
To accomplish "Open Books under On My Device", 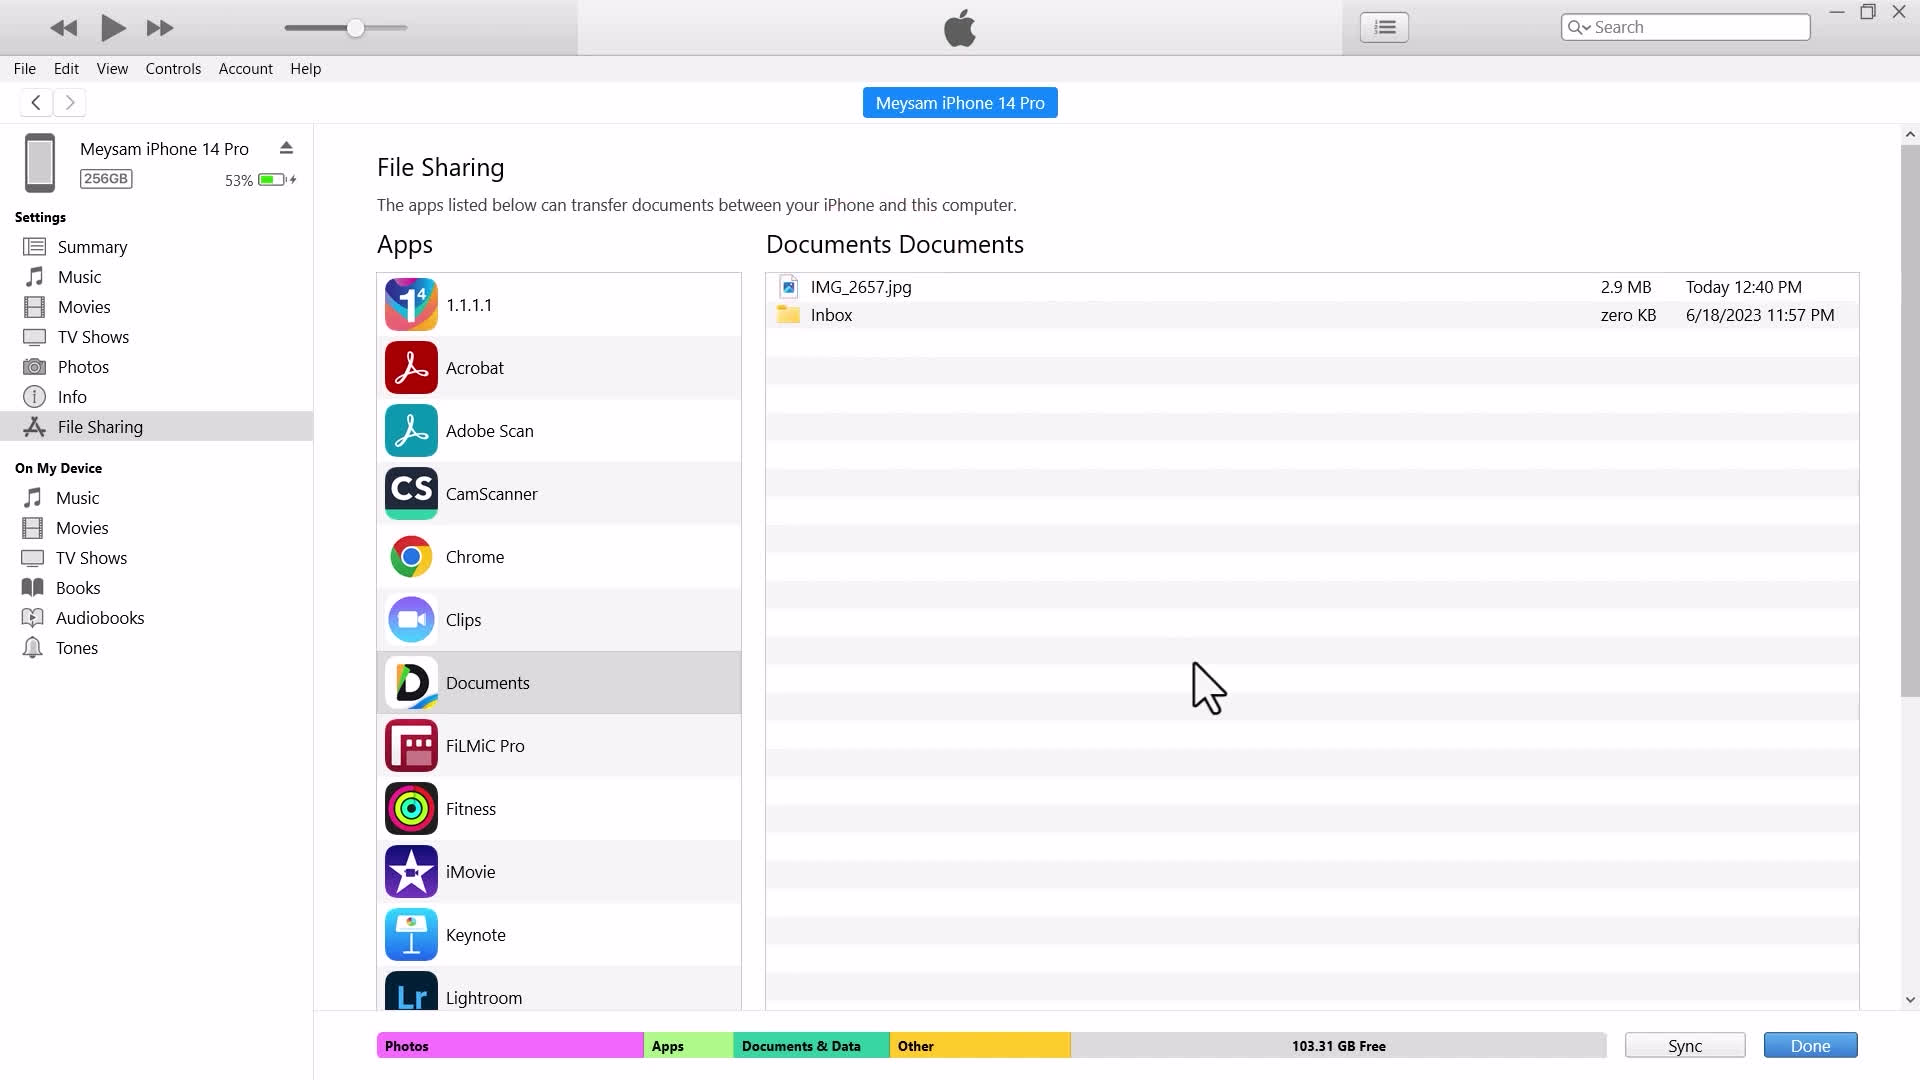I will pos(156,588).
